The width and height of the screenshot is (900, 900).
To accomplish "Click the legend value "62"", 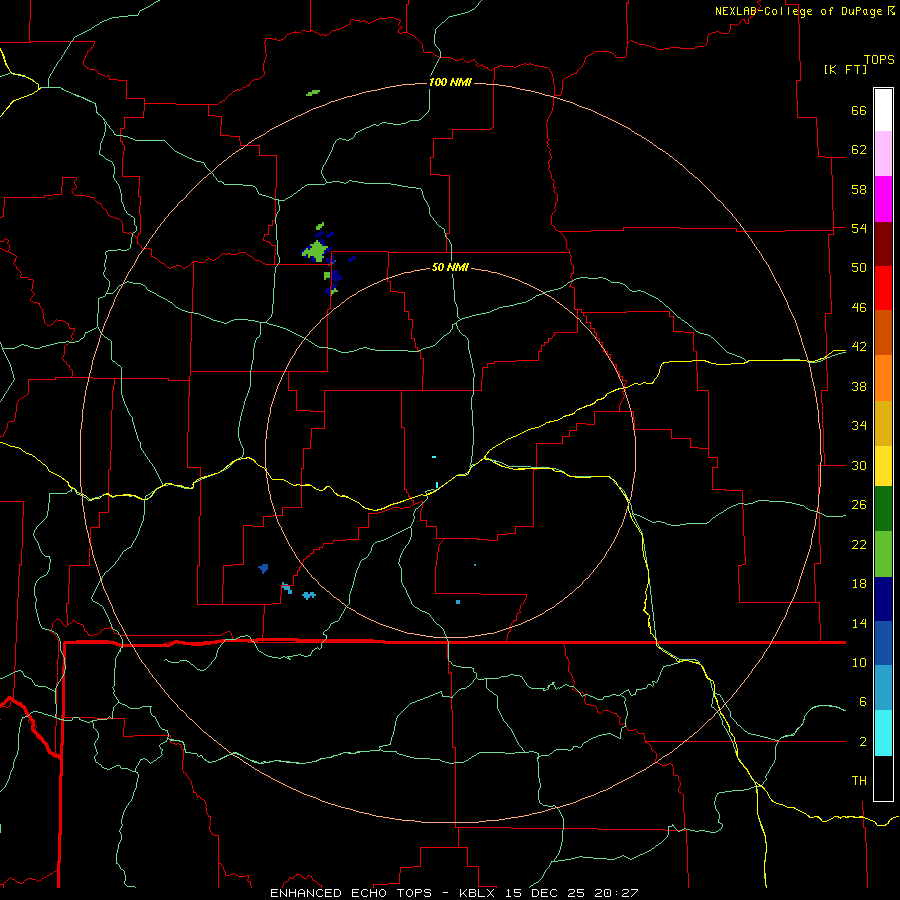I will 859,150.
